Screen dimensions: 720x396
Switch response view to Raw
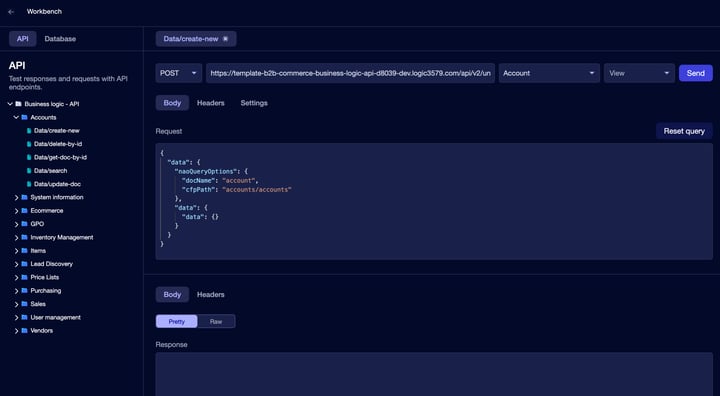pos(216,322)
